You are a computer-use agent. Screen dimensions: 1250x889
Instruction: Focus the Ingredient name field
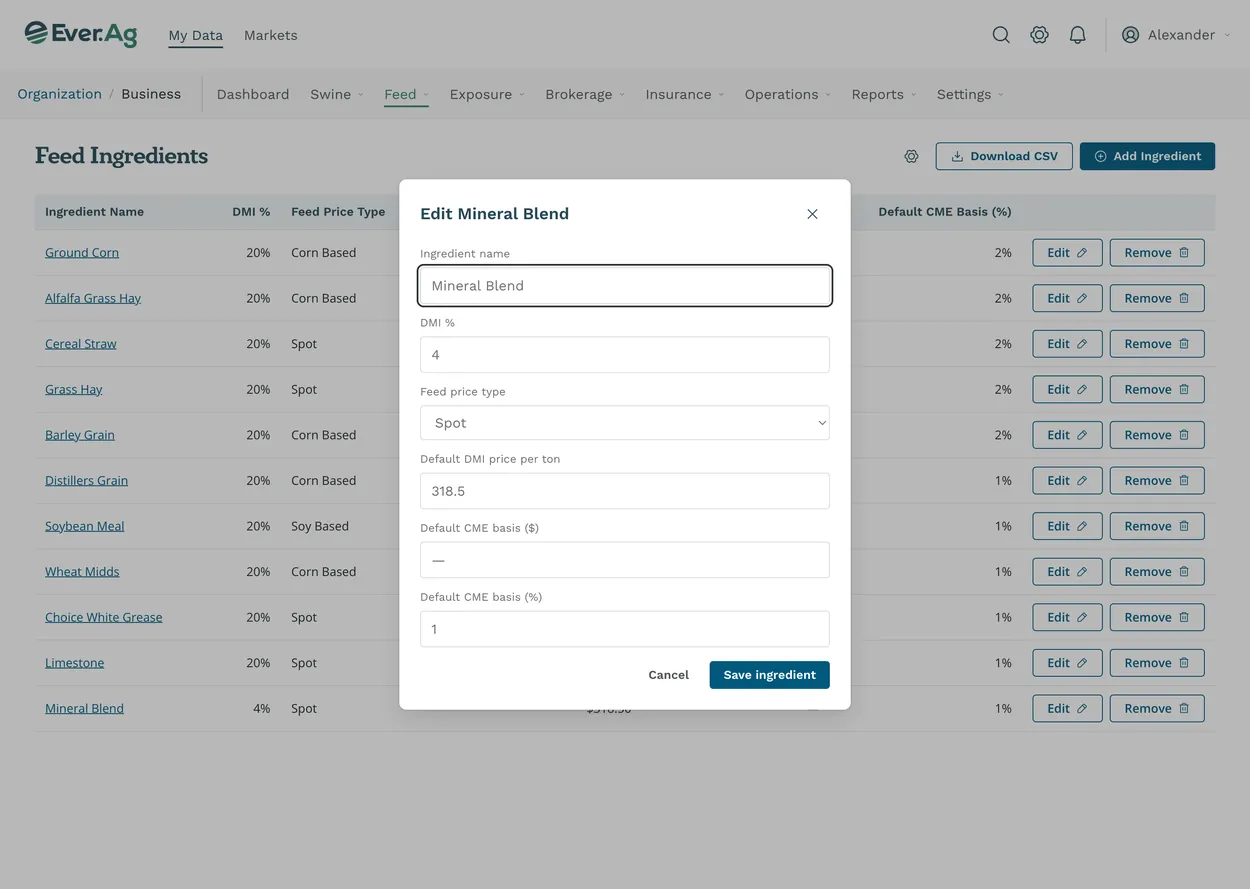tap(625, 285)
